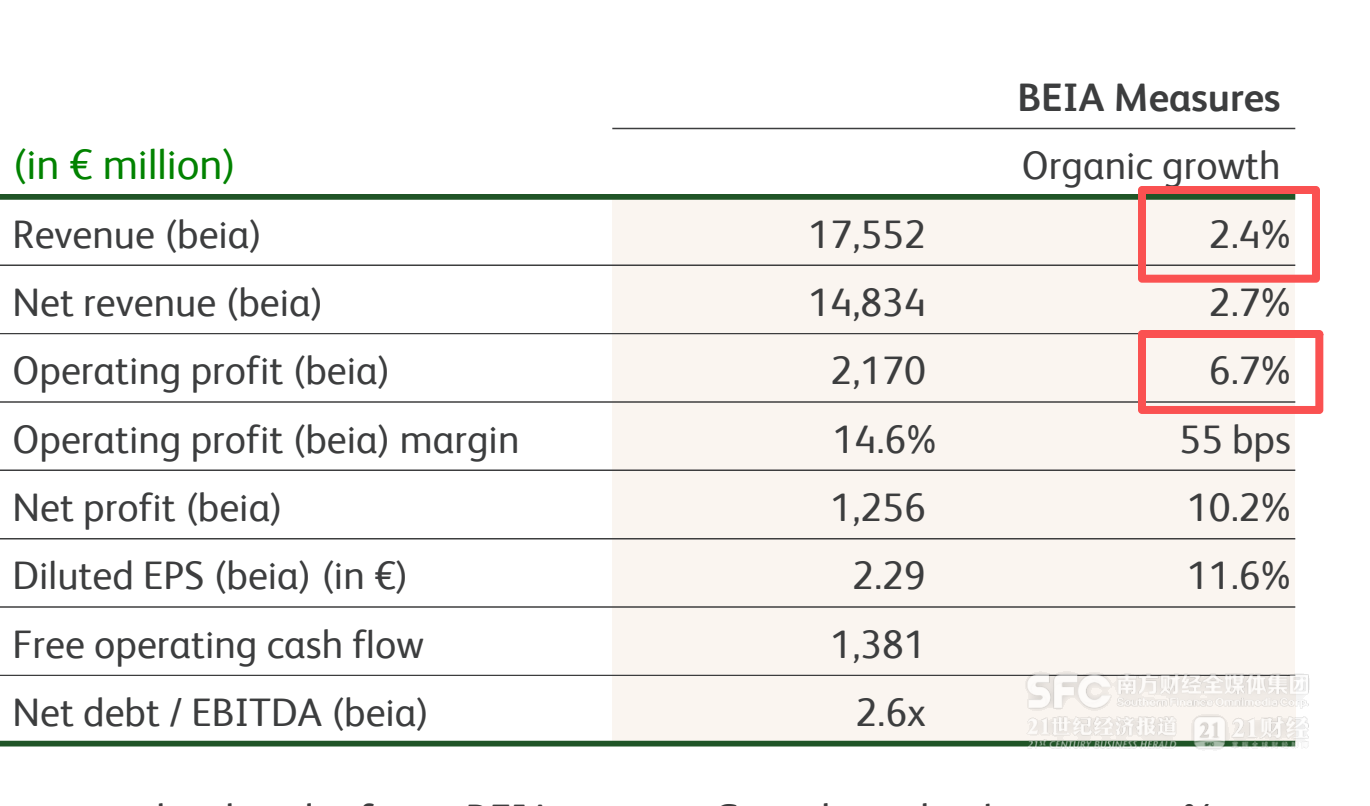Click the 14,834 net revenue value

coord(867,303)
